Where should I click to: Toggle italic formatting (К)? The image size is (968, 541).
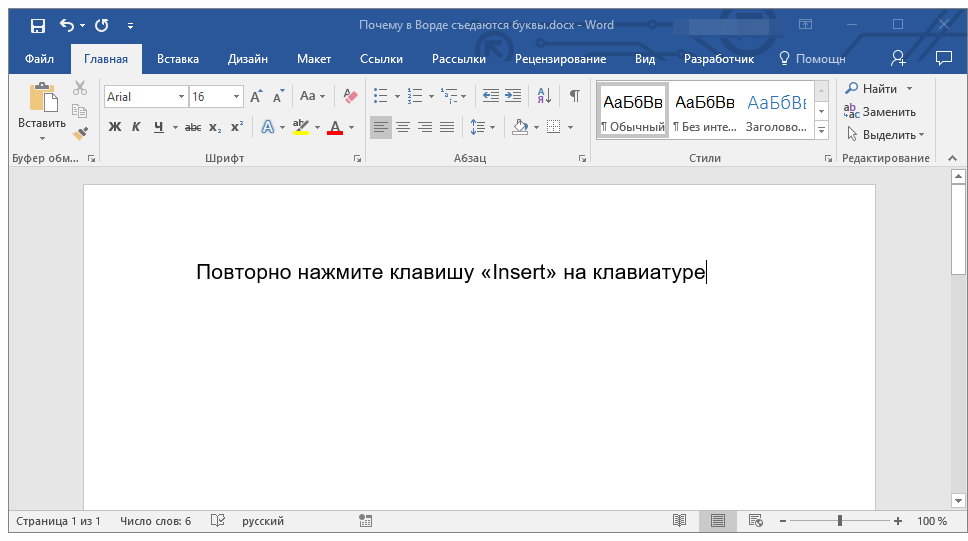tap(136, 127)
